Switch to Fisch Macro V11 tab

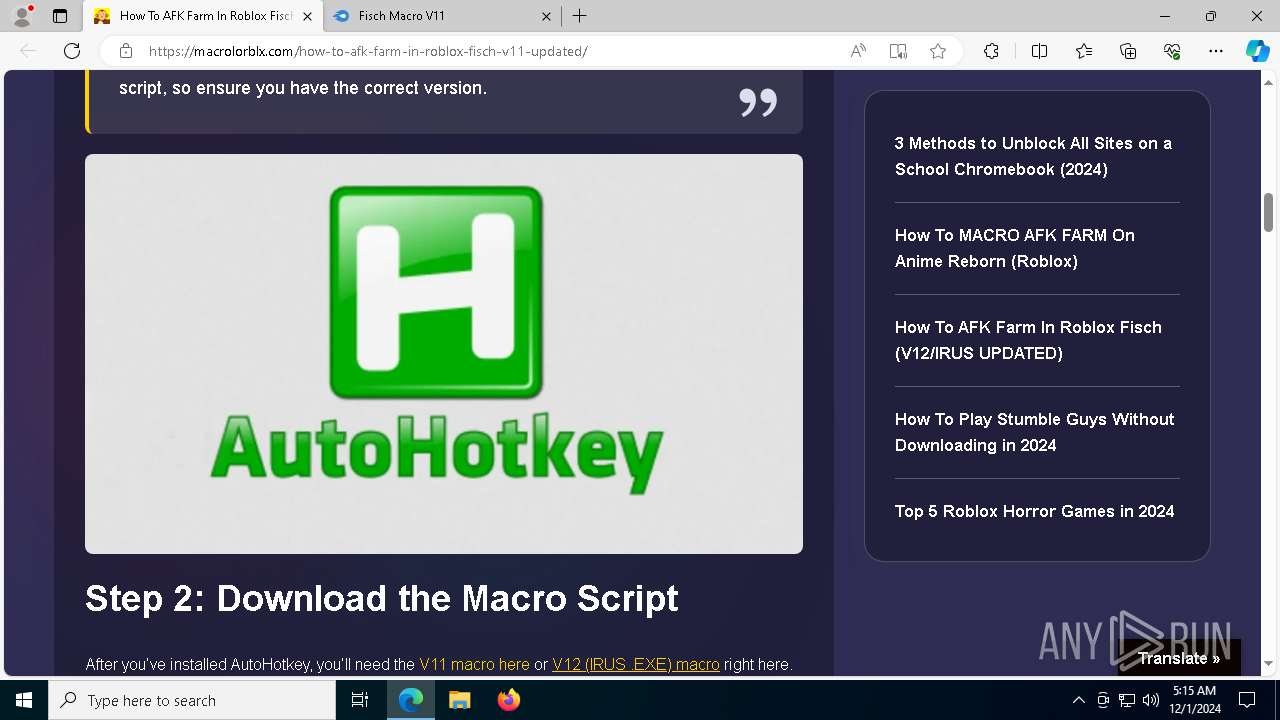[x=441, y=16]
